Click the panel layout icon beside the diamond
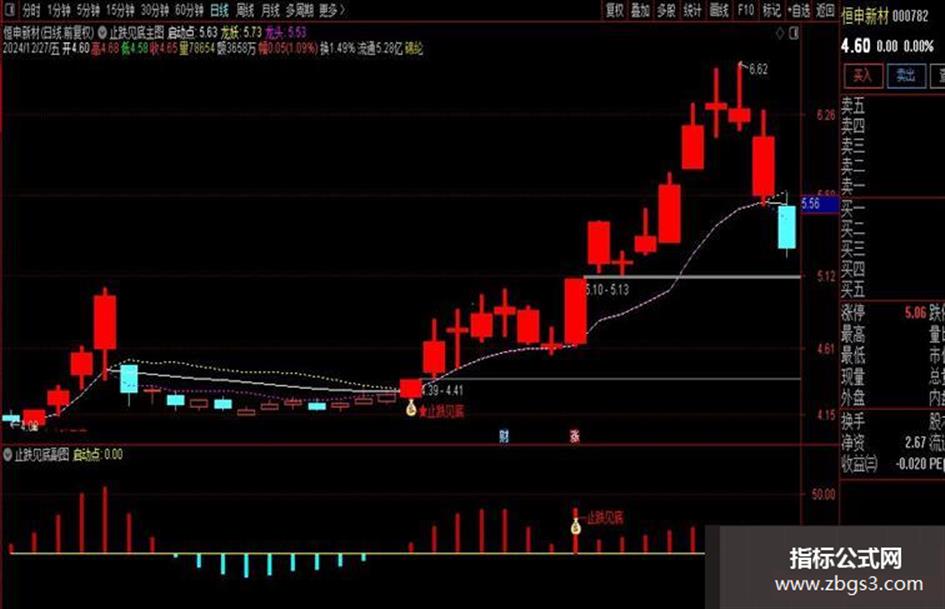The image size is (945, 609). 794,34
